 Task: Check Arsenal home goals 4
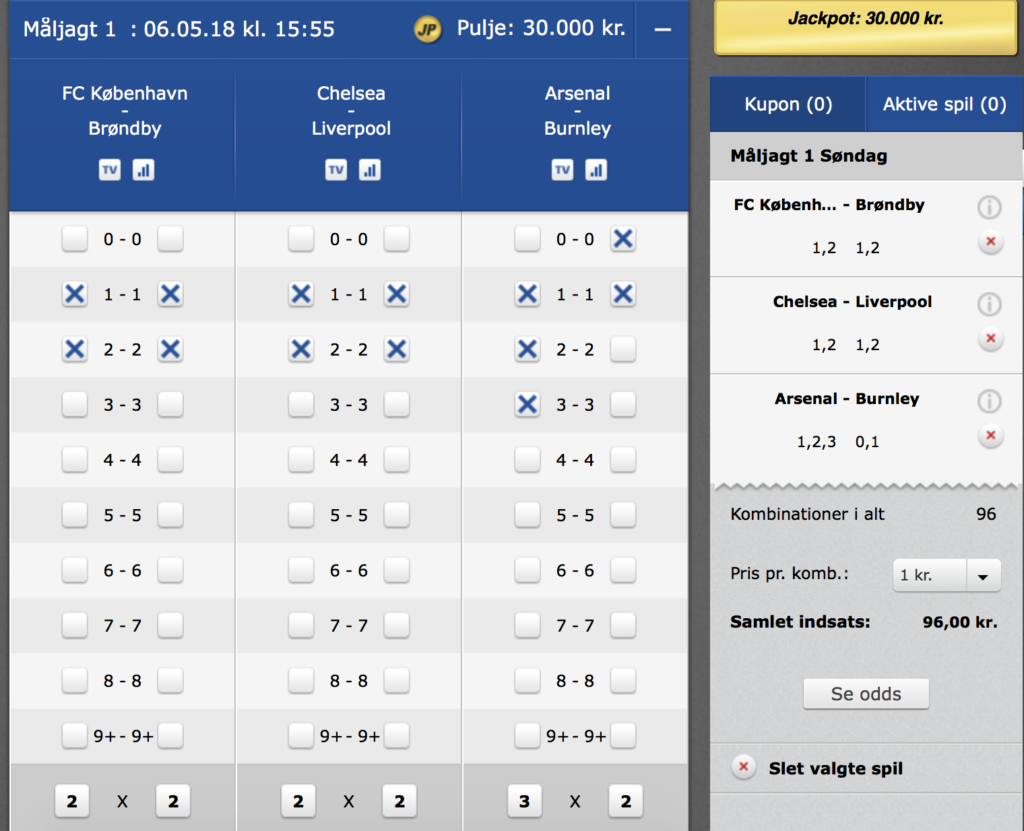click(x=527, y=460)
